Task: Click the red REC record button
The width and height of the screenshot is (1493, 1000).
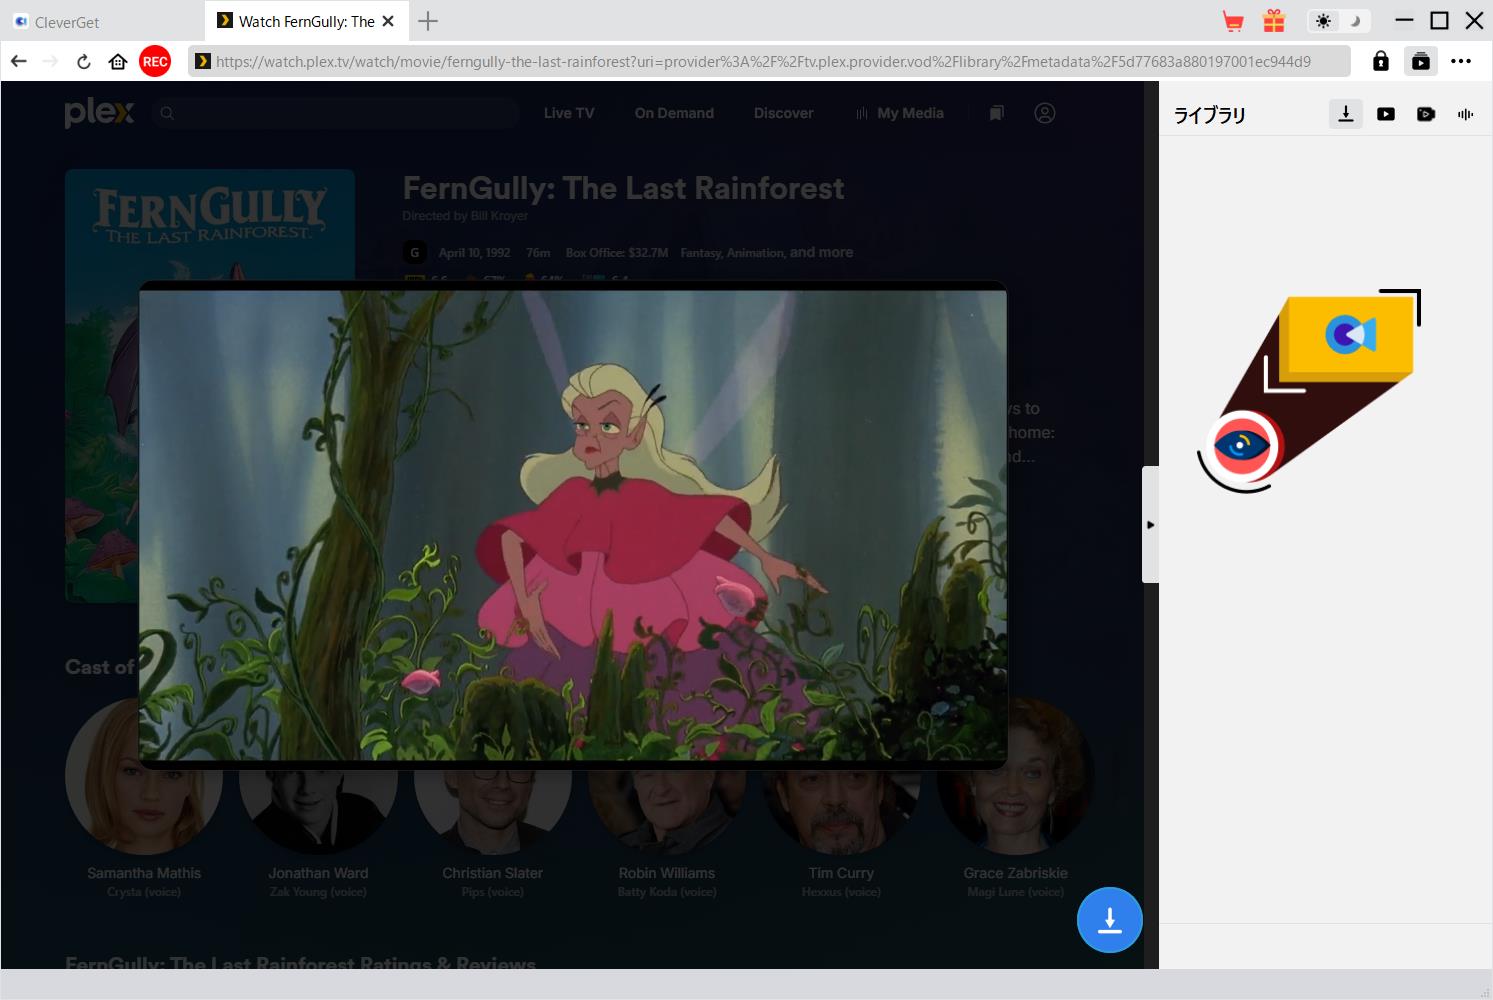Action: point(154,61)
